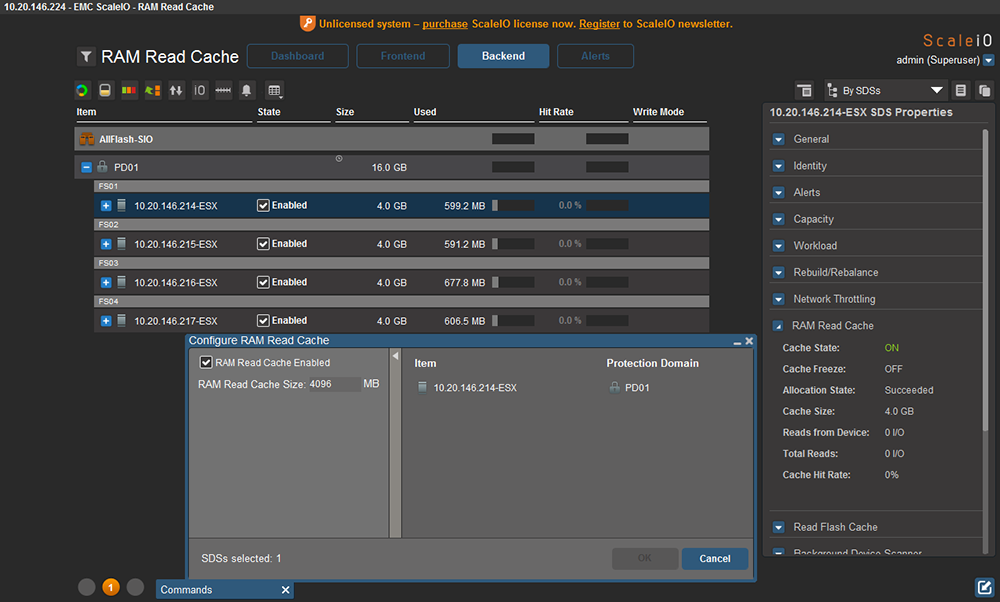Click the first grey alert circle at bottom

tap(87, 587)
